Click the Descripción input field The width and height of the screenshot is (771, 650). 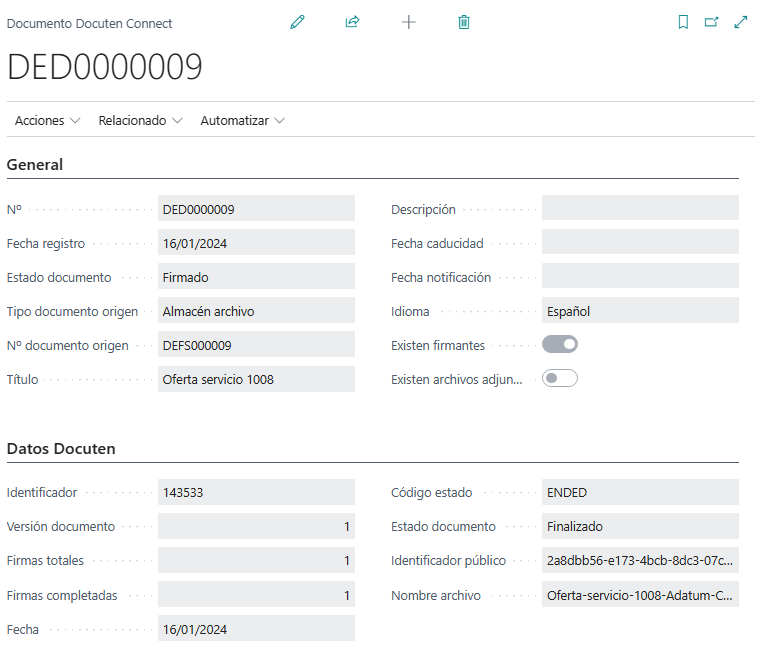tap(640, 208)
